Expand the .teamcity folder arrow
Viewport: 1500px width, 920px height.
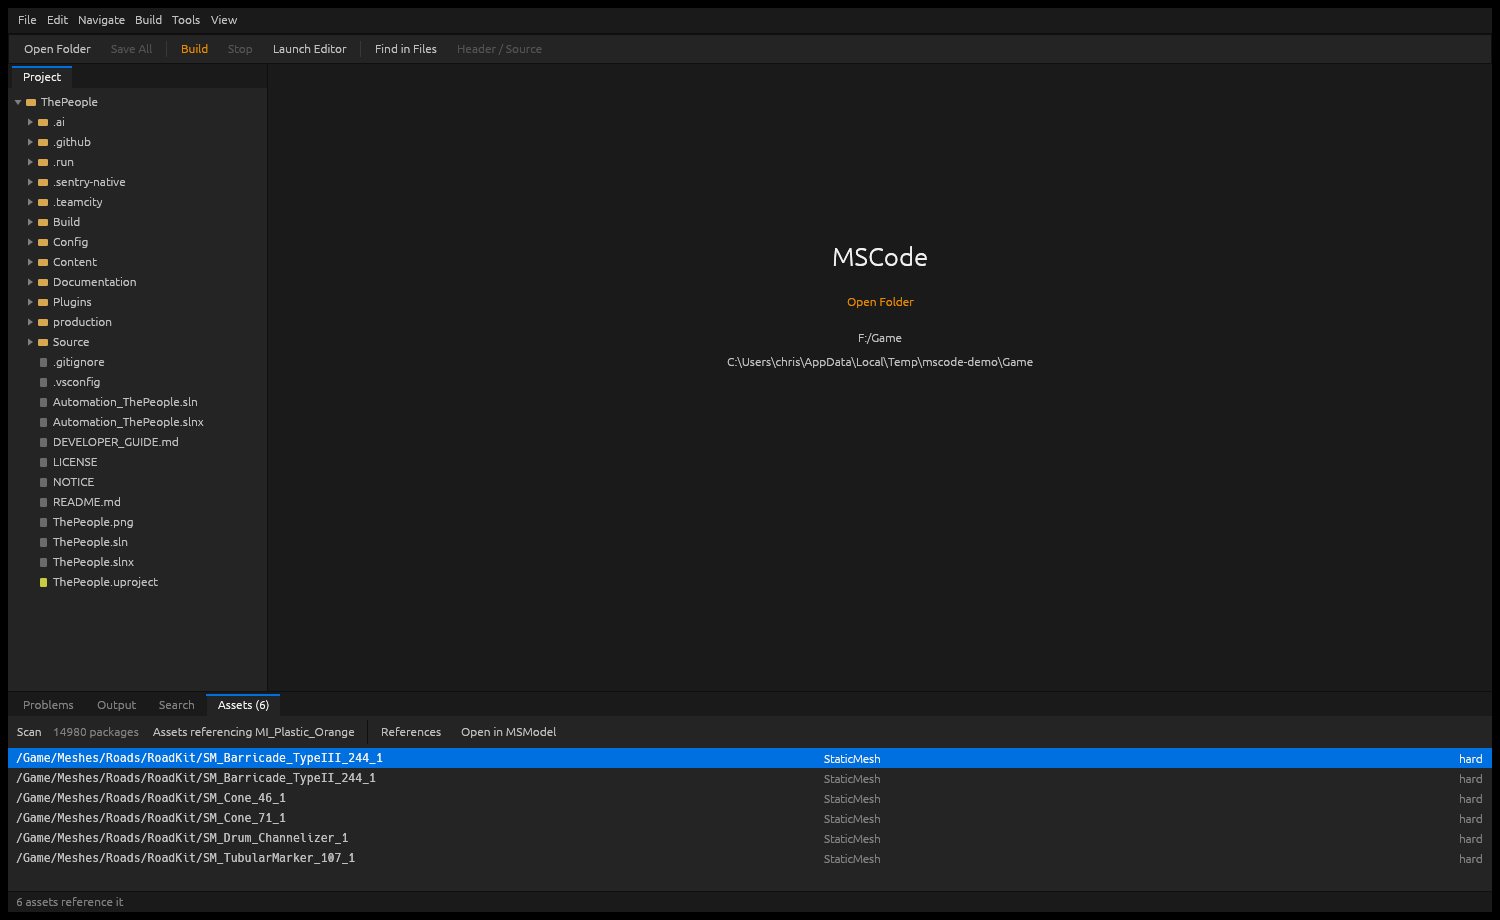coord(30,202)
